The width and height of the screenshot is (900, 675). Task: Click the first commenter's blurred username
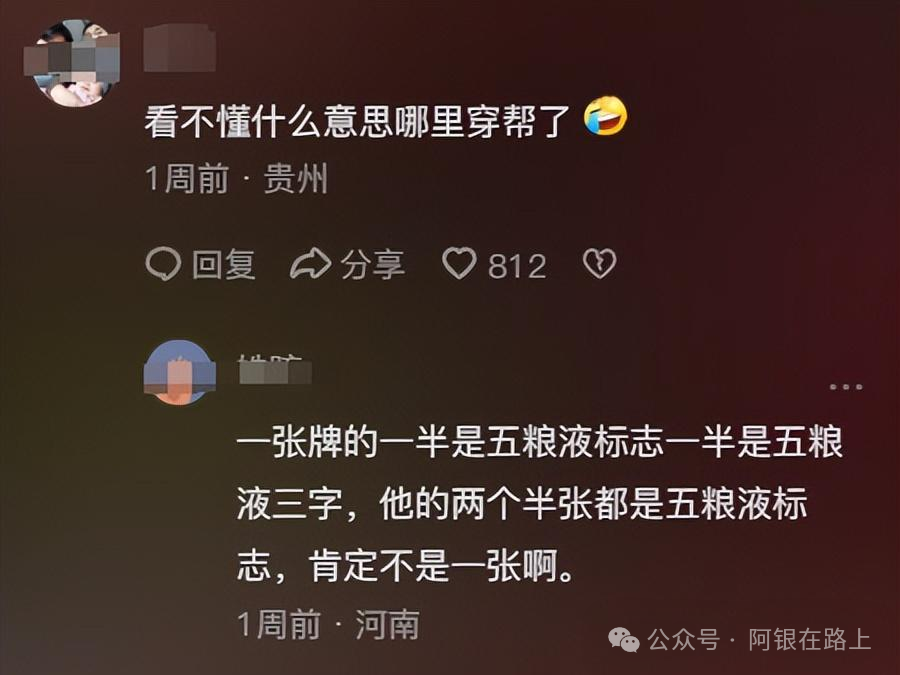[x=180, y=48]
